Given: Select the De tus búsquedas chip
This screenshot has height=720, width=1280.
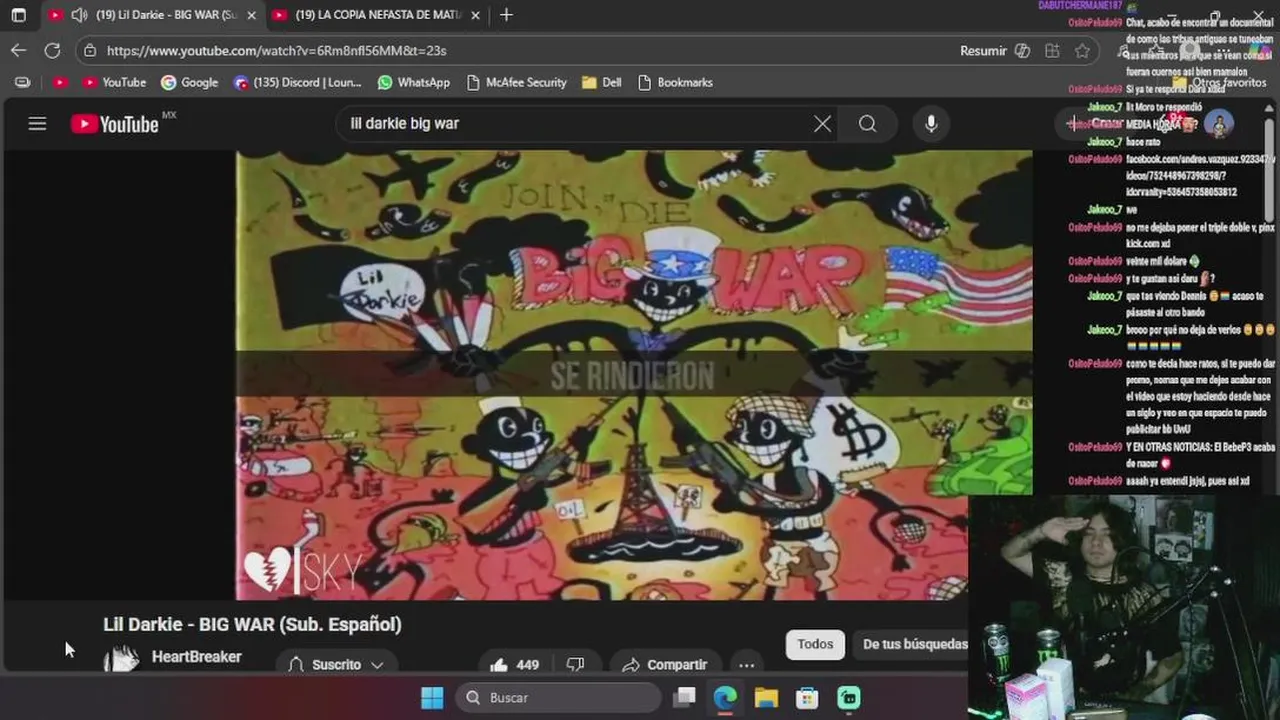Looking at the screenshot, I should click(915, 644).
